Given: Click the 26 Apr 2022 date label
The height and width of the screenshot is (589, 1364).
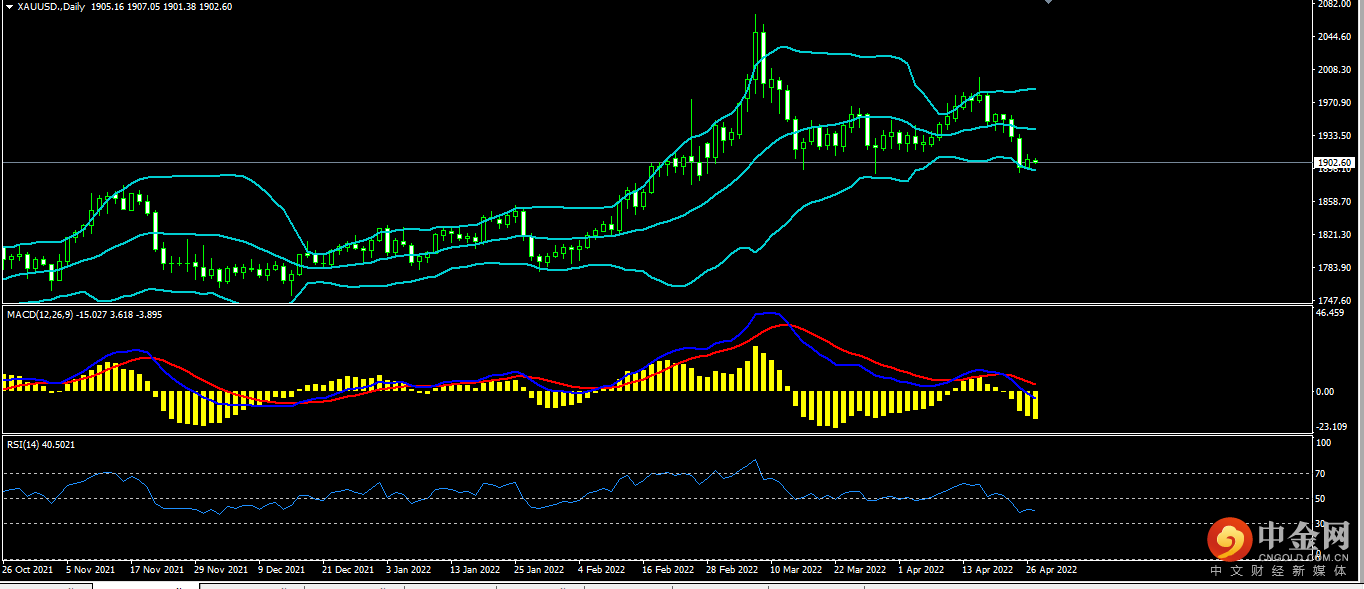Looking at the screenshot, I should pos(1051,570).
